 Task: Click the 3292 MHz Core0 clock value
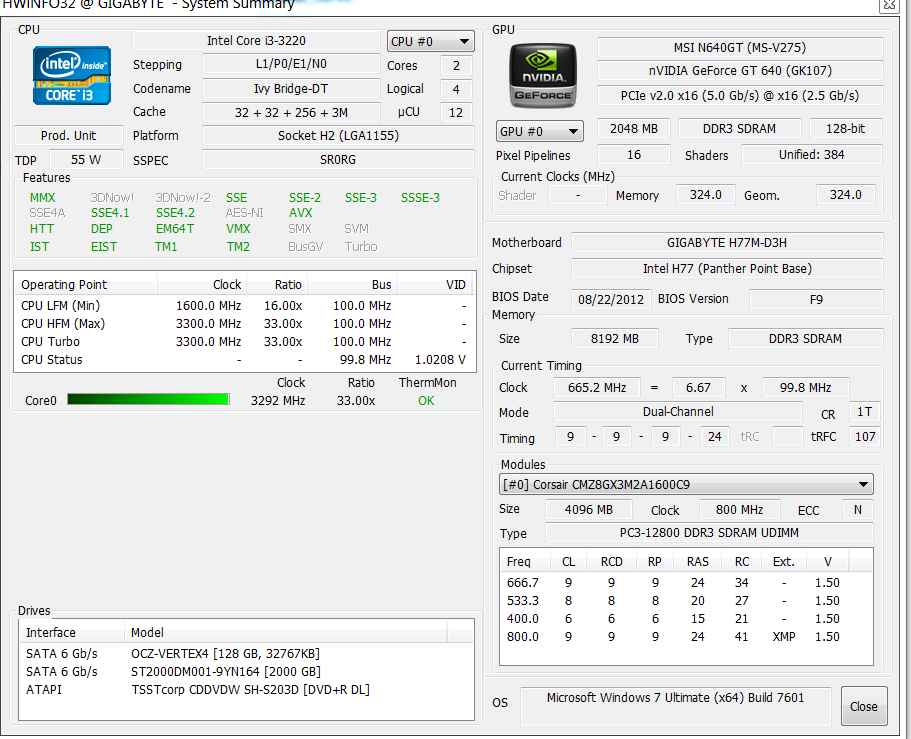tap(278, 400)
